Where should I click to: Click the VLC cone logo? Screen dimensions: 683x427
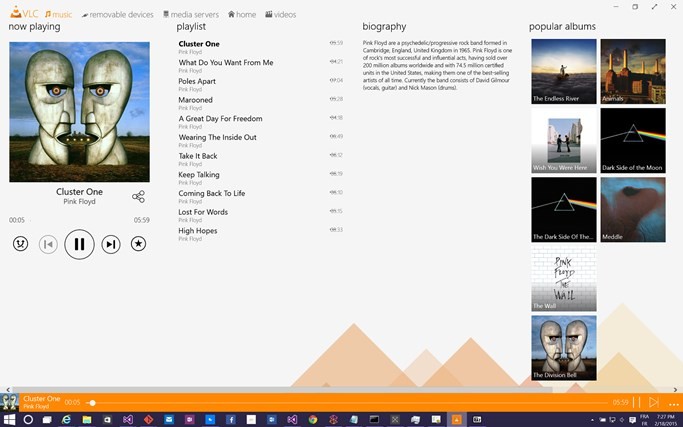click(16, 13)
